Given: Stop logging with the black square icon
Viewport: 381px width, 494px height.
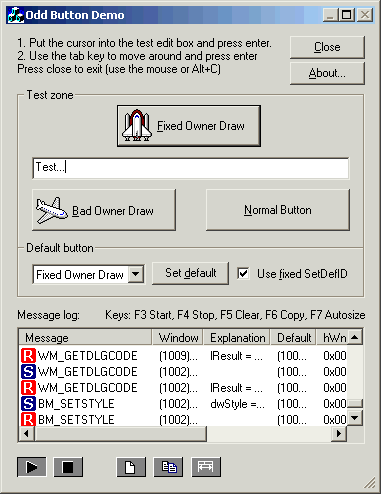Looking at the screenshot, I should coord(68,467).
